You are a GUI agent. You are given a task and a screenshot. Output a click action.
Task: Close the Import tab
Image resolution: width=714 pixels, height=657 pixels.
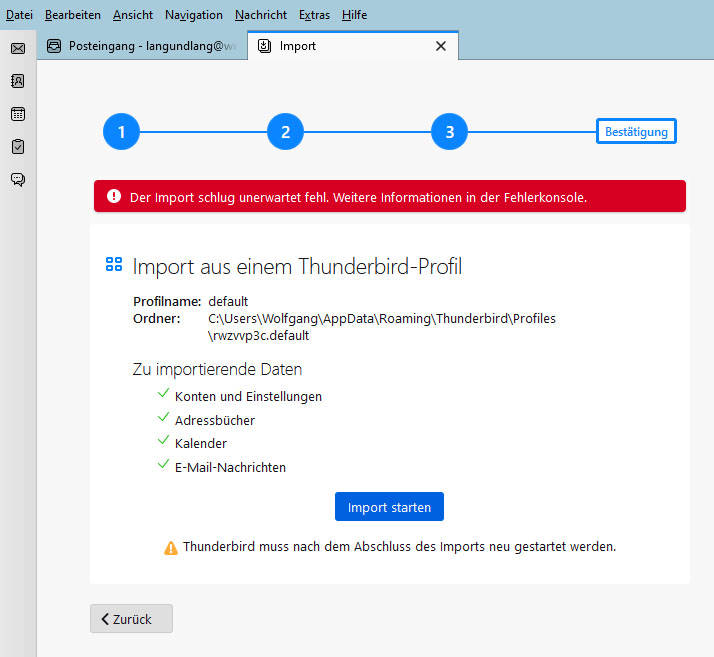[x=440, y=46]
